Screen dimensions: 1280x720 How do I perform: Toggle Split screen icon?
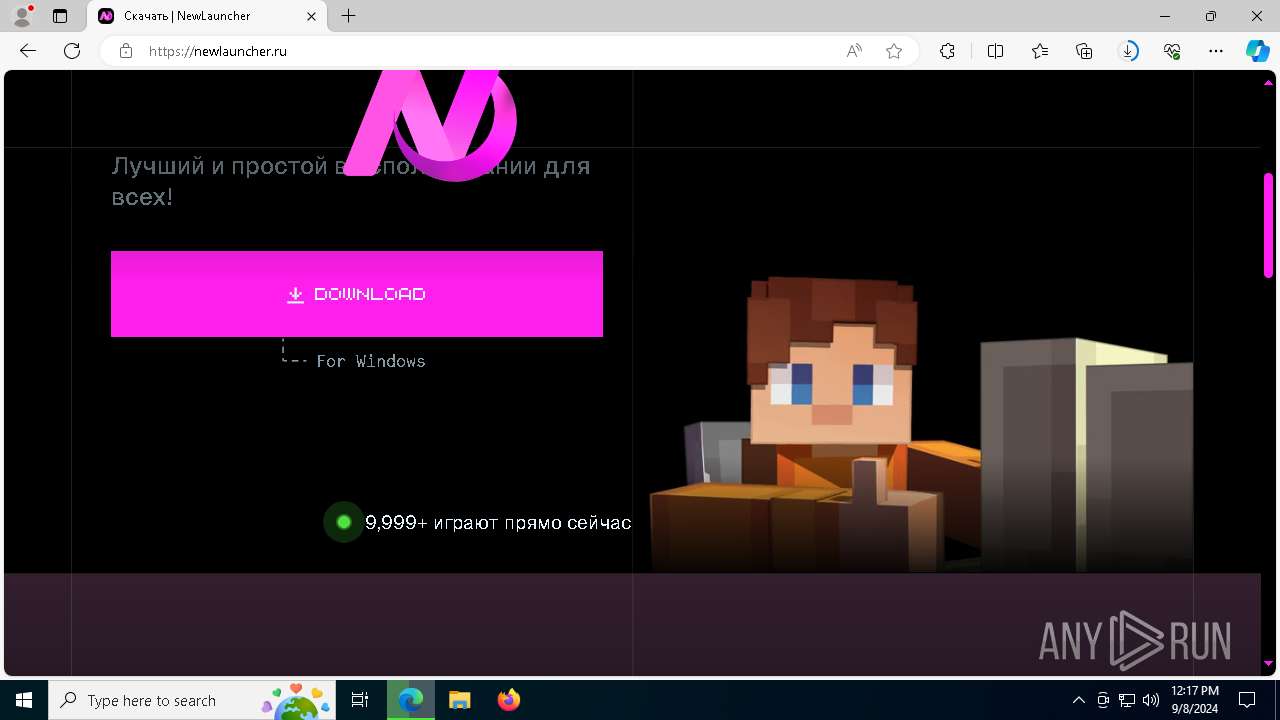click(995, 51)
